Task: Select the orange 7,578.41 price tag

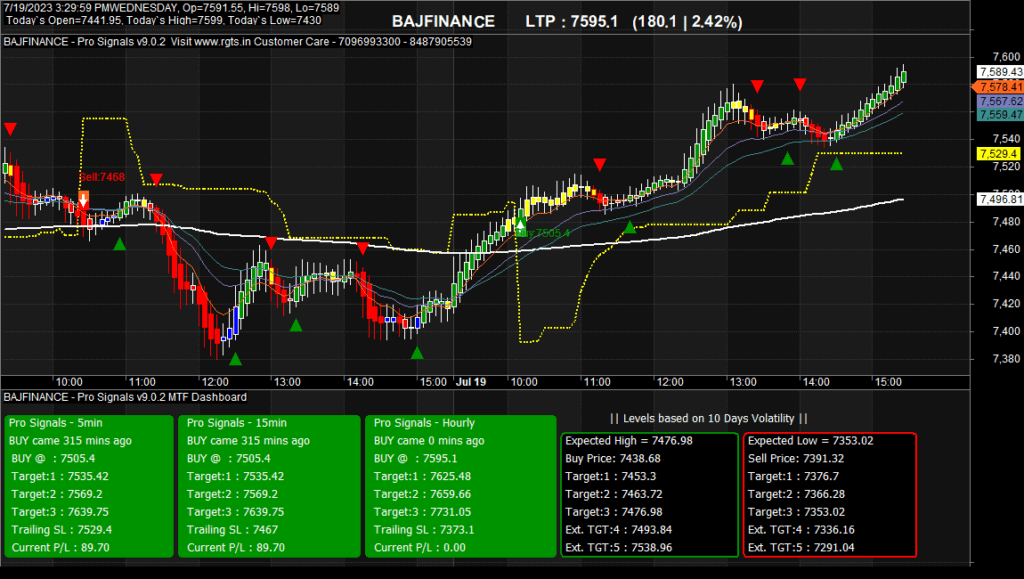Action: click(x=999, y=87)
